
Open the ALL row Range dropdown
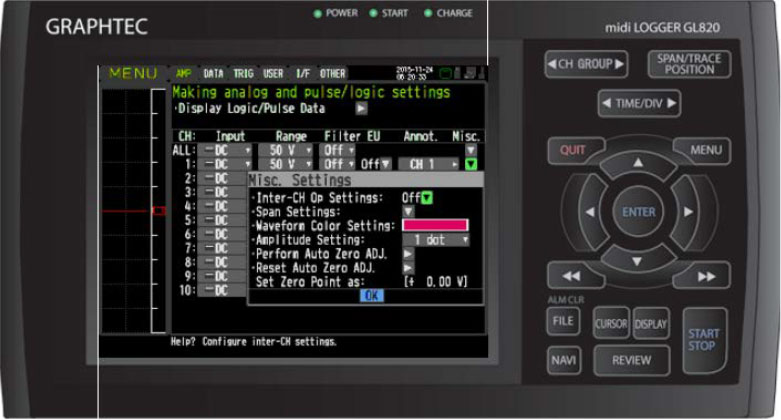pyautogui.click(x=285, y=150)
